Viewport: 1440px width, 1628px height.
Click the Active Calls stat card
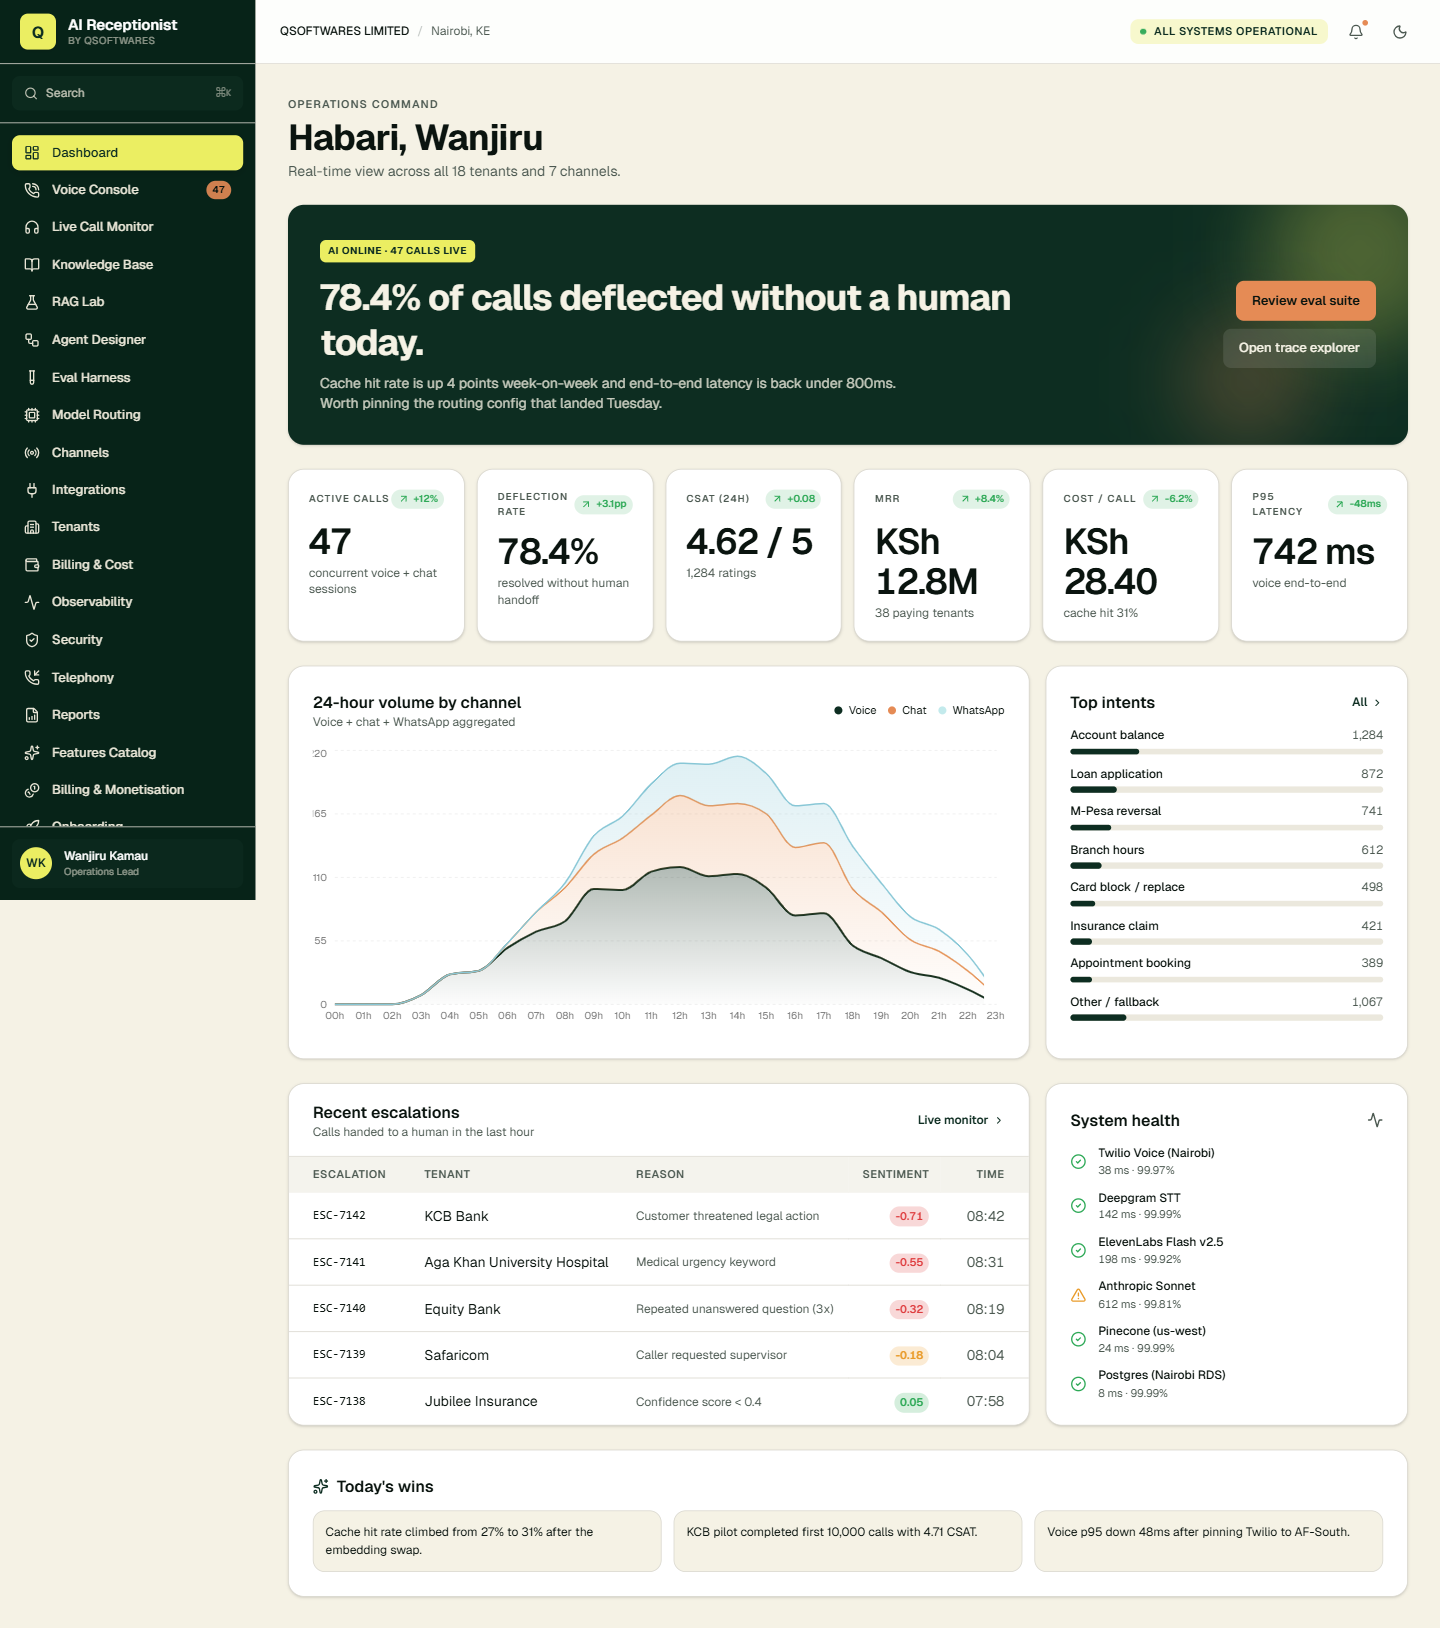click(376, 555)
